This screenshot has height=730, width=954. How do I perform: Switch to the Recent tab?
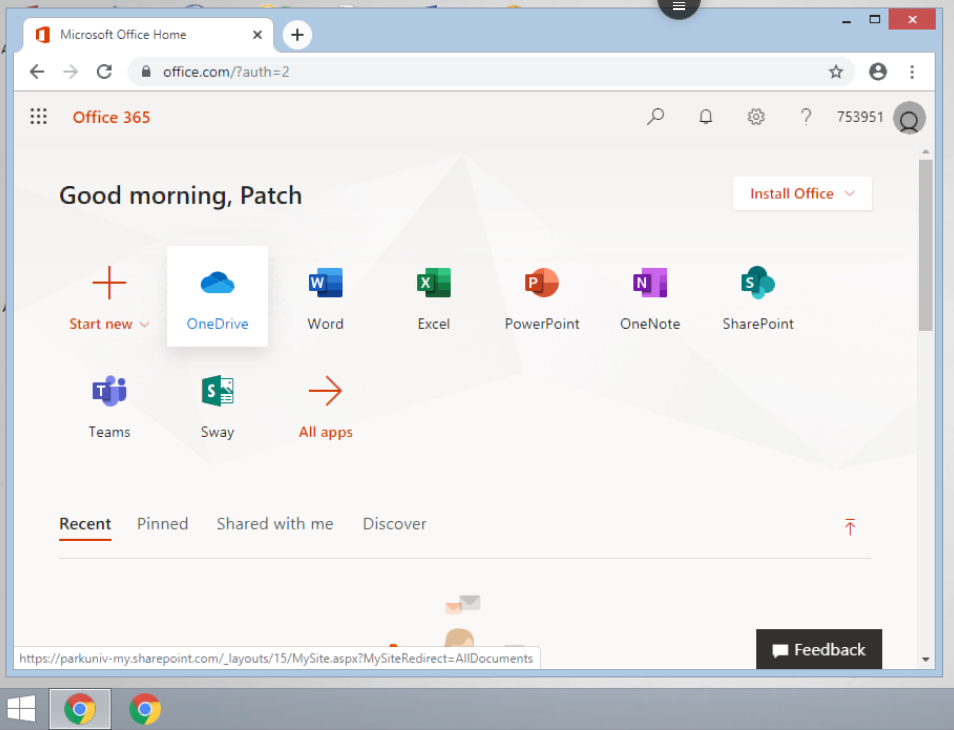[85, 524]
